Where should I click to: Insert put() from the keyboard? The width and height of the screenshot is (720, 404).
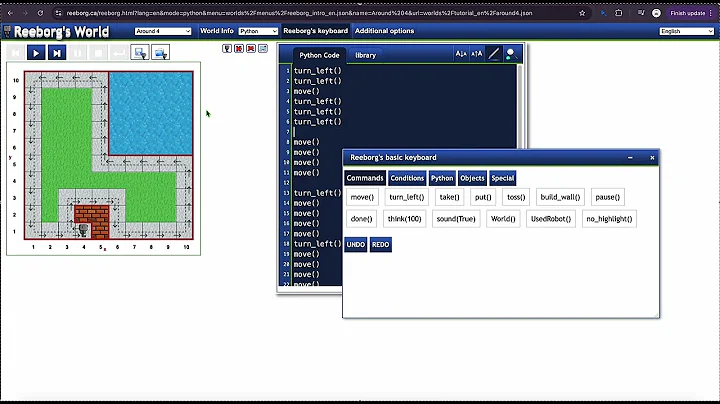pos(483,197)
